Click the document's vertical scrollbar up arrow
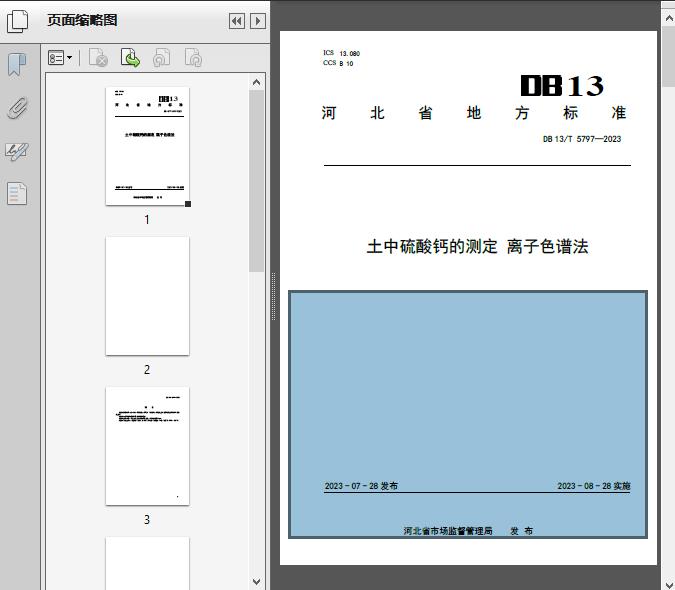 click(667, 7)
